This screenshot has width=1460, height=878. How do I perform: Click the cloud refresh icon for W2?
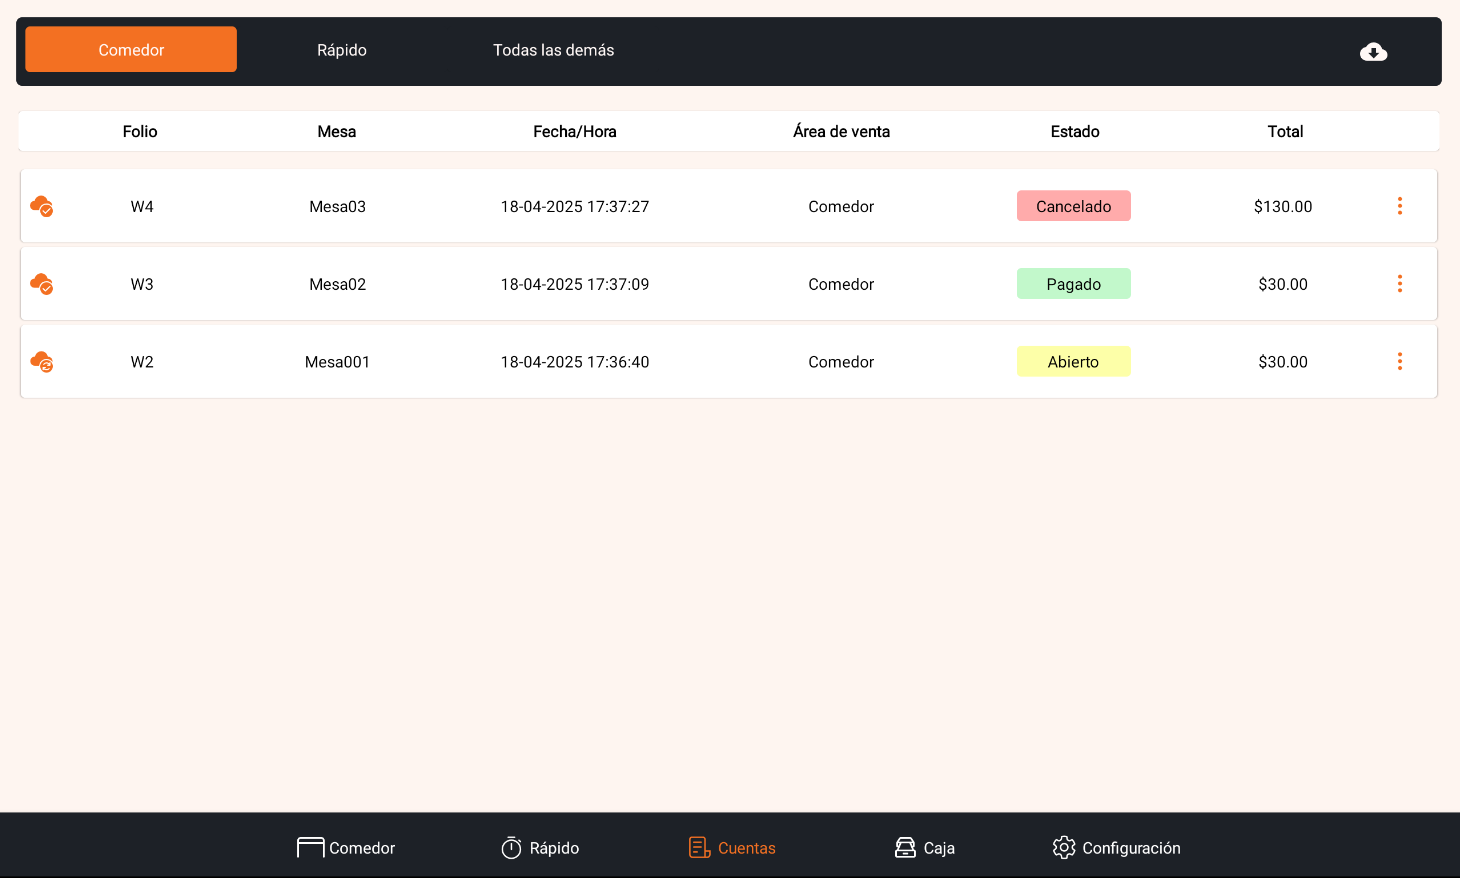point(42,362)
